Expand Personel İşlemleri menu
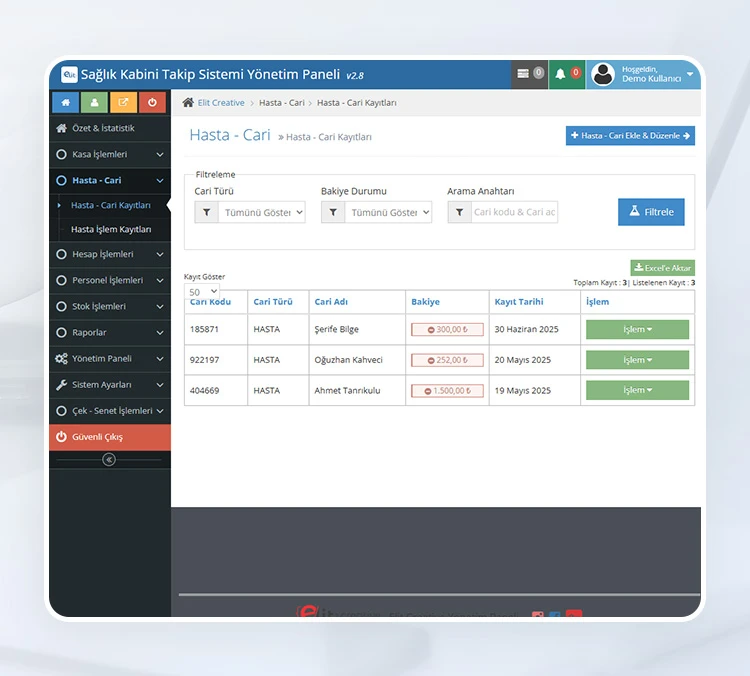This screenshot has width=750, height=676. [110, 280]
